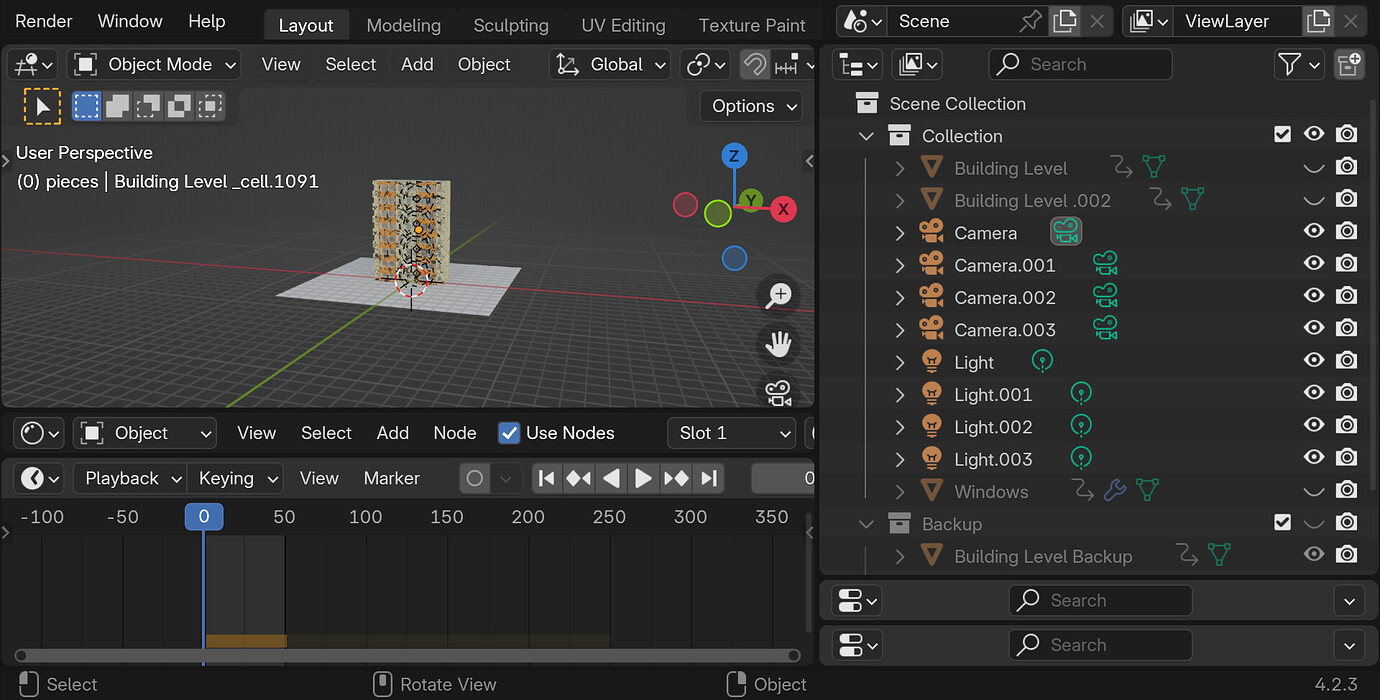Image resolution: width=1380 pixels, height=700 pixels.
Task: Open the Keying menu in timeline
Action: click(x=236, y=478)
